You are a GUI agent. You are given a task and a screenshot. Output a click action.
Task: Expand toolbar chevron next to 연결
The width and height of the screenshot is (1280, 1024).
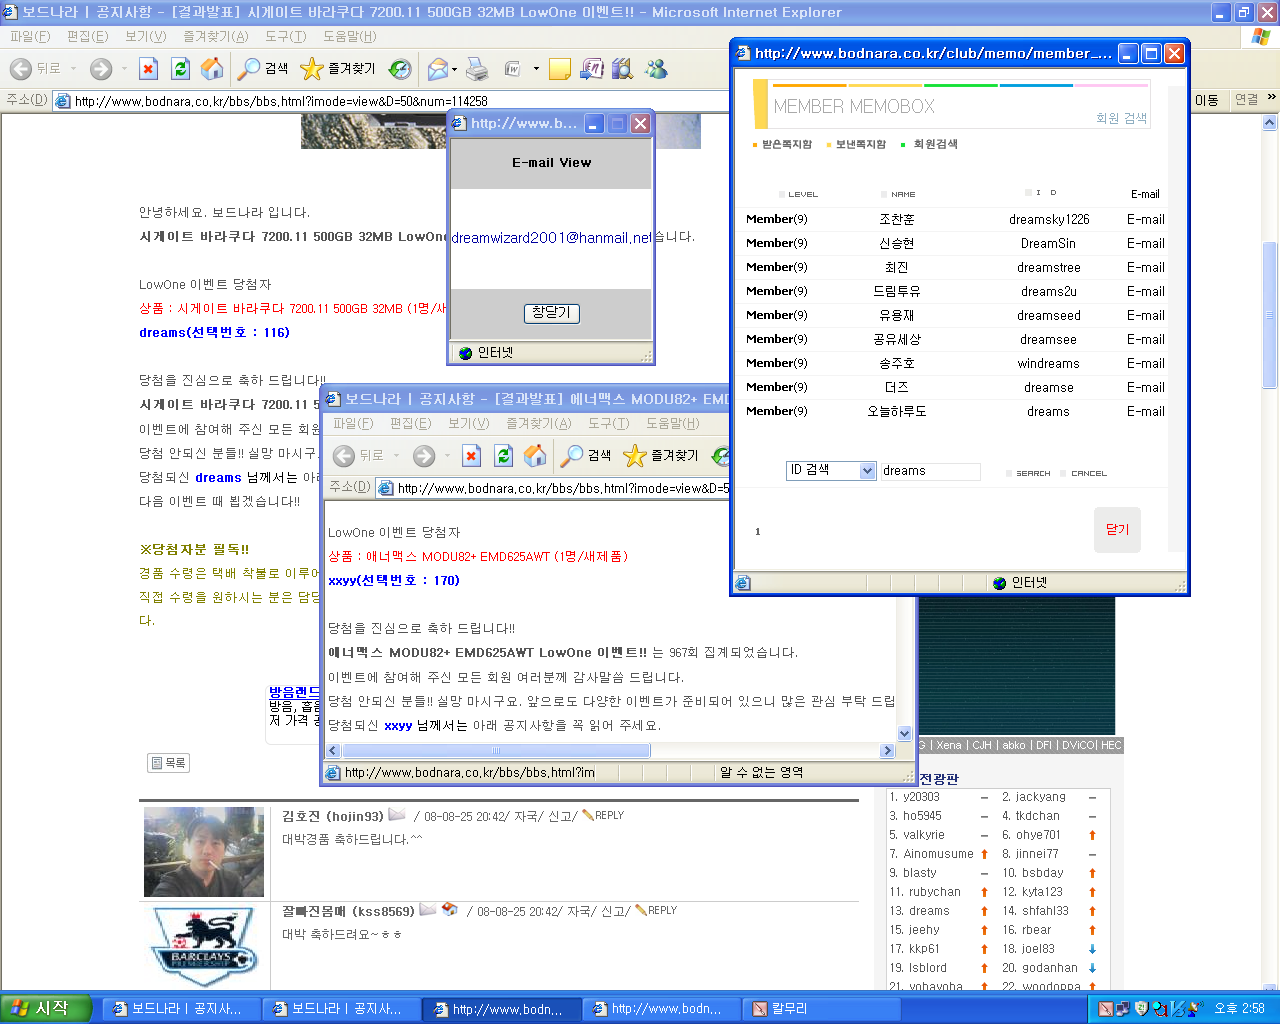(x=1271, y=98)
